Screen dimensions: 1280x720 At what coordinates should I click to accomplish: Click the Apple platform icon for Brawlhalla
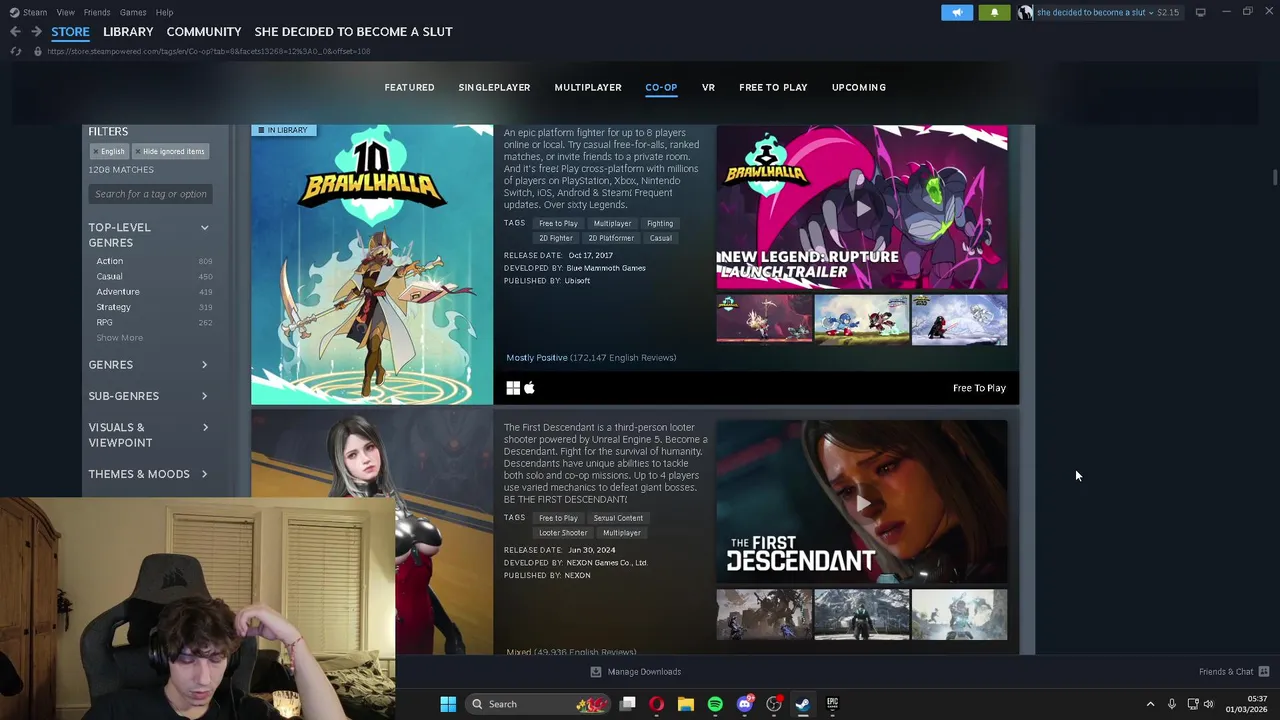[x=529, y=388]
